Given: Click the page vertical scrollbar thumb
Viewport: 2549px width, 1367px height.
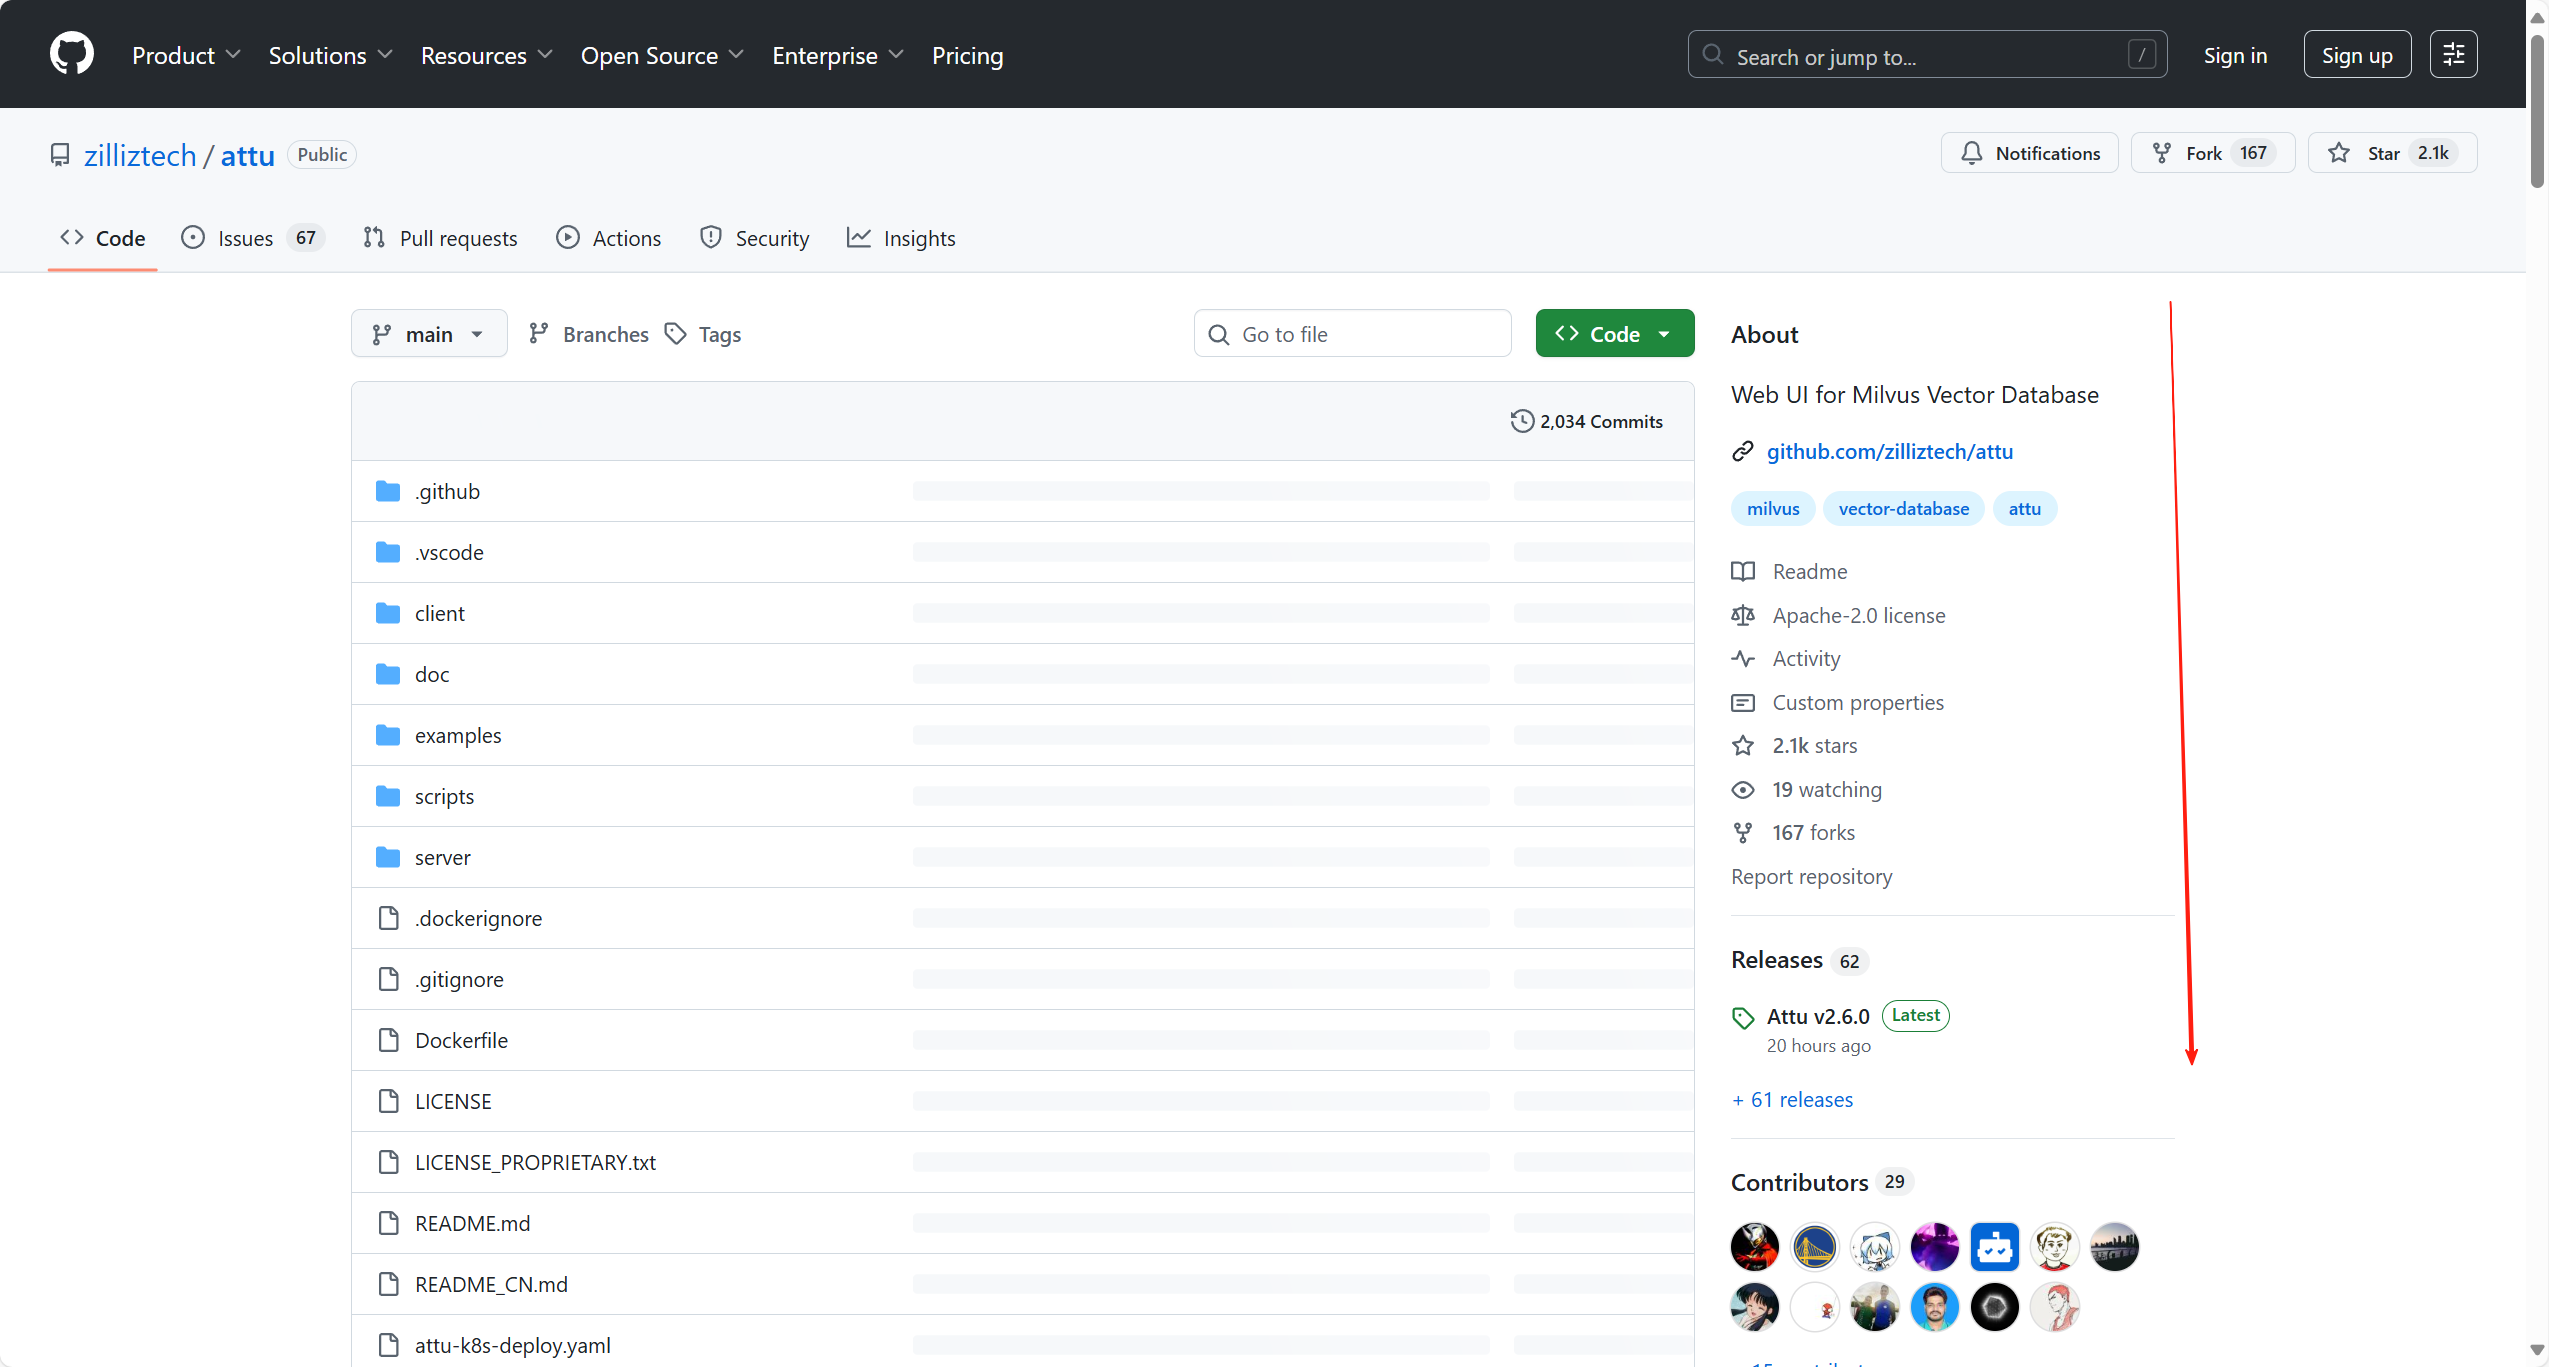Looking at the screenshot, I should [2537, 110].
